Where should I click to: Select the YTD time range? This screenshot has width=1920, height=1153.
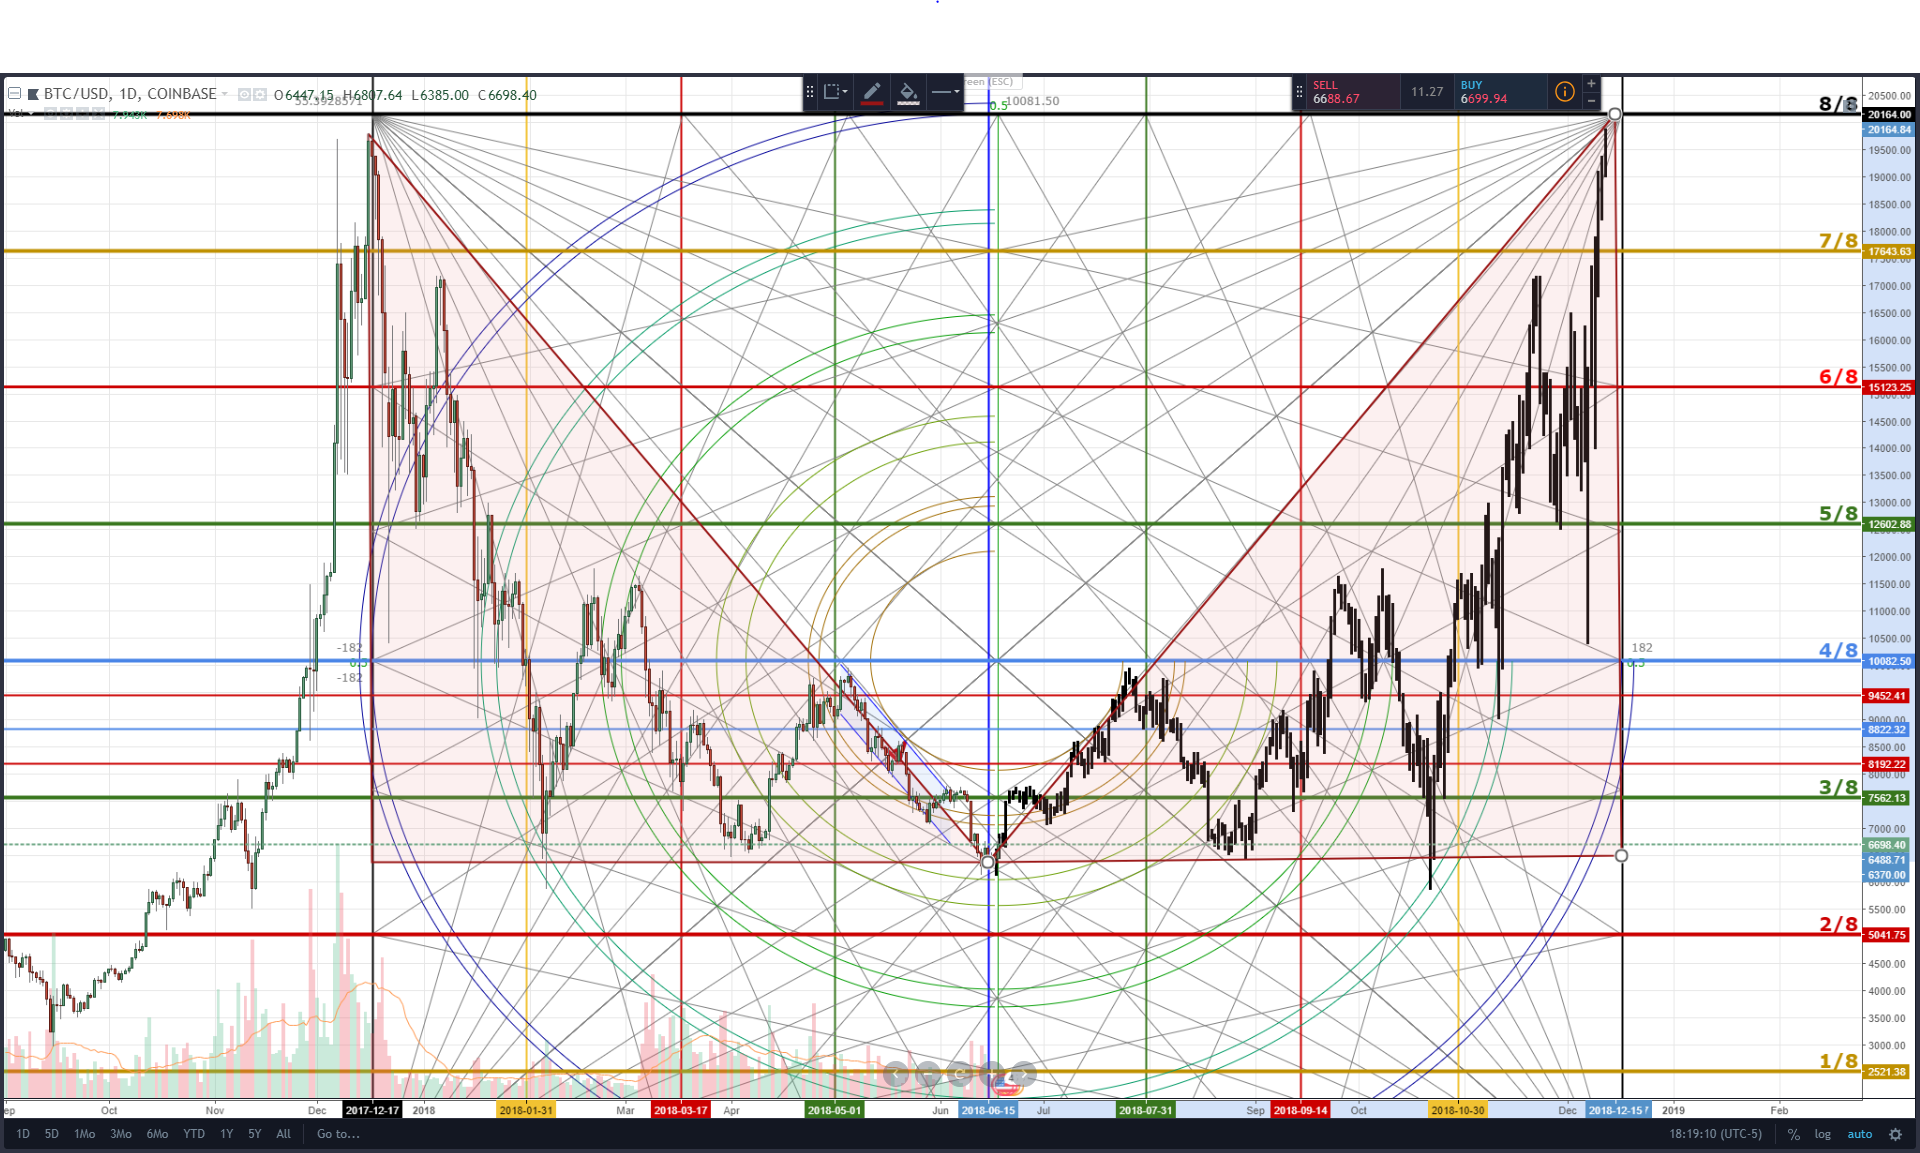click(194, 1134)
